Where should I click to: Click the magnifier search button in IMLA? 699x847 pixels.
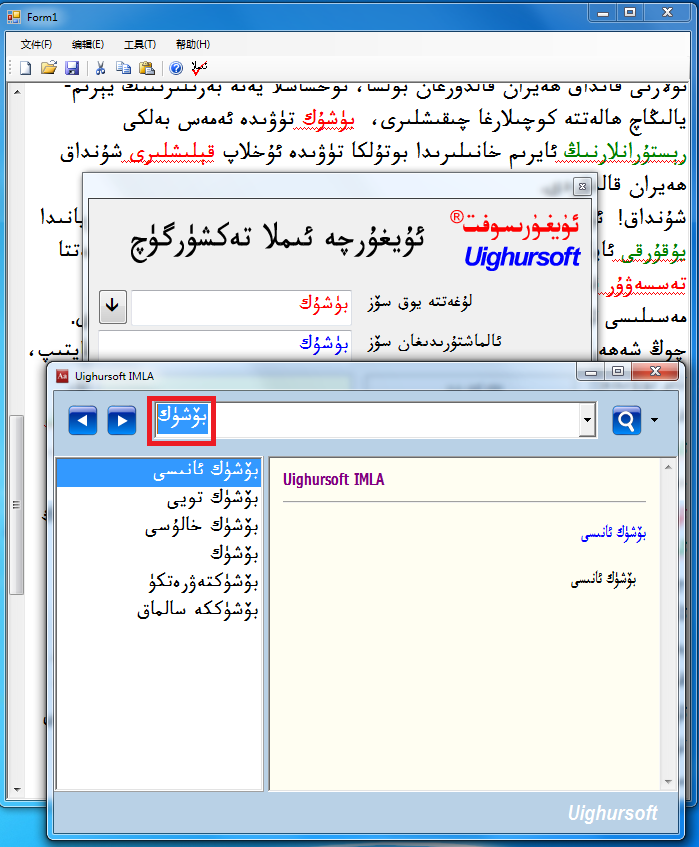pyautogui.click(x=627, y=420)
